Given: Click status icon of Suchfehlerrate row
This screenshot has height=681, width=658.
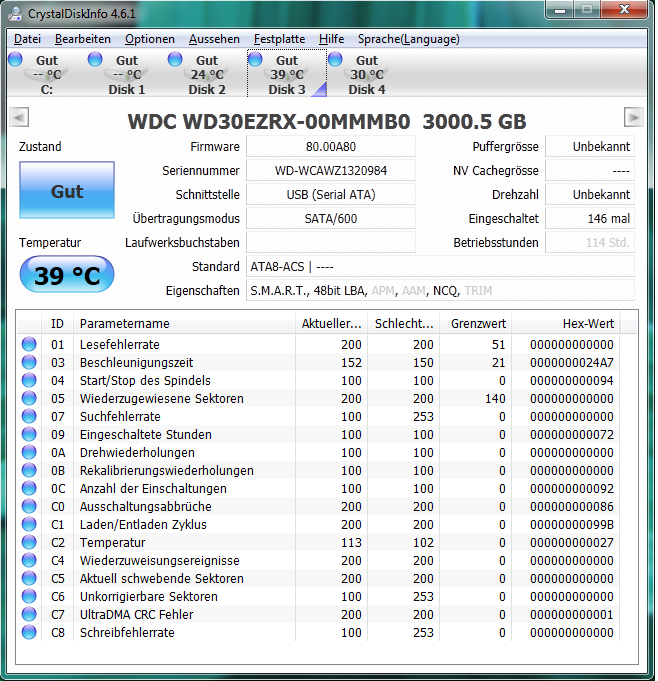Looking at the screenshot, I should pos(29,416).
